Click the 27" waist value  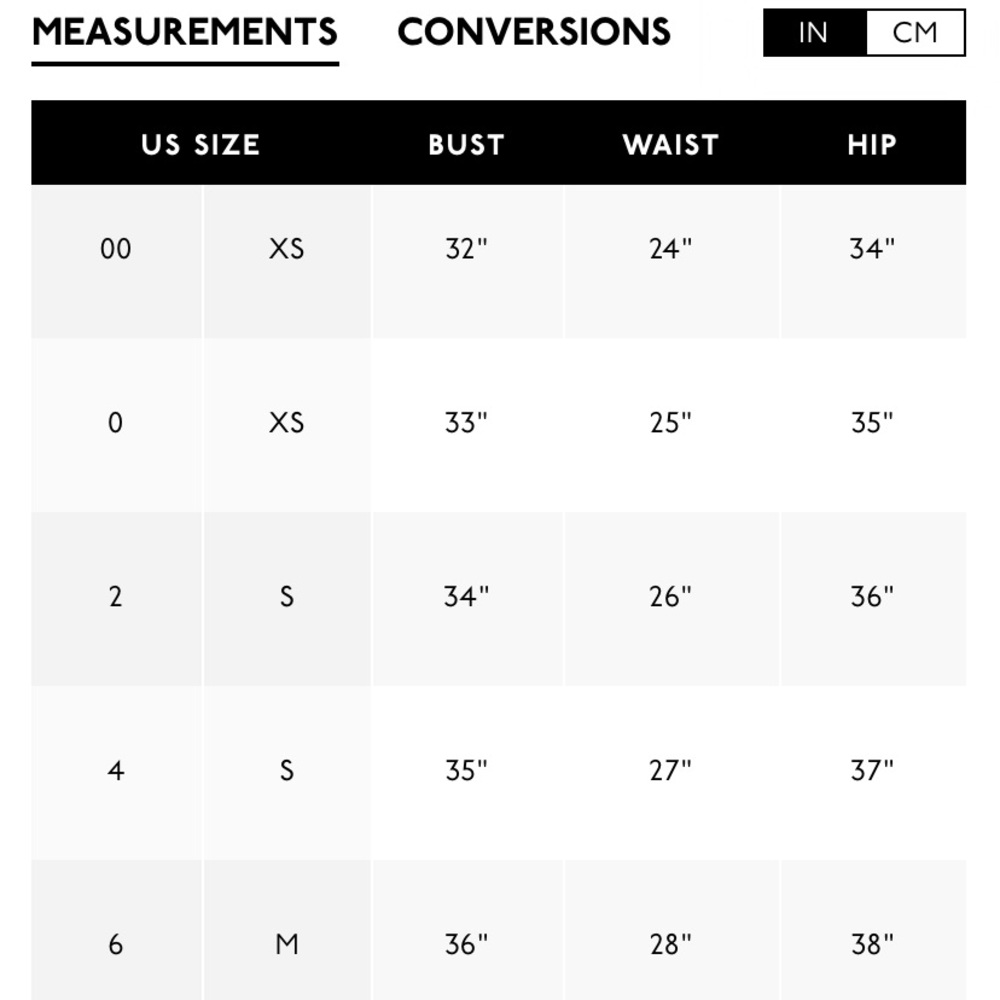671,771
